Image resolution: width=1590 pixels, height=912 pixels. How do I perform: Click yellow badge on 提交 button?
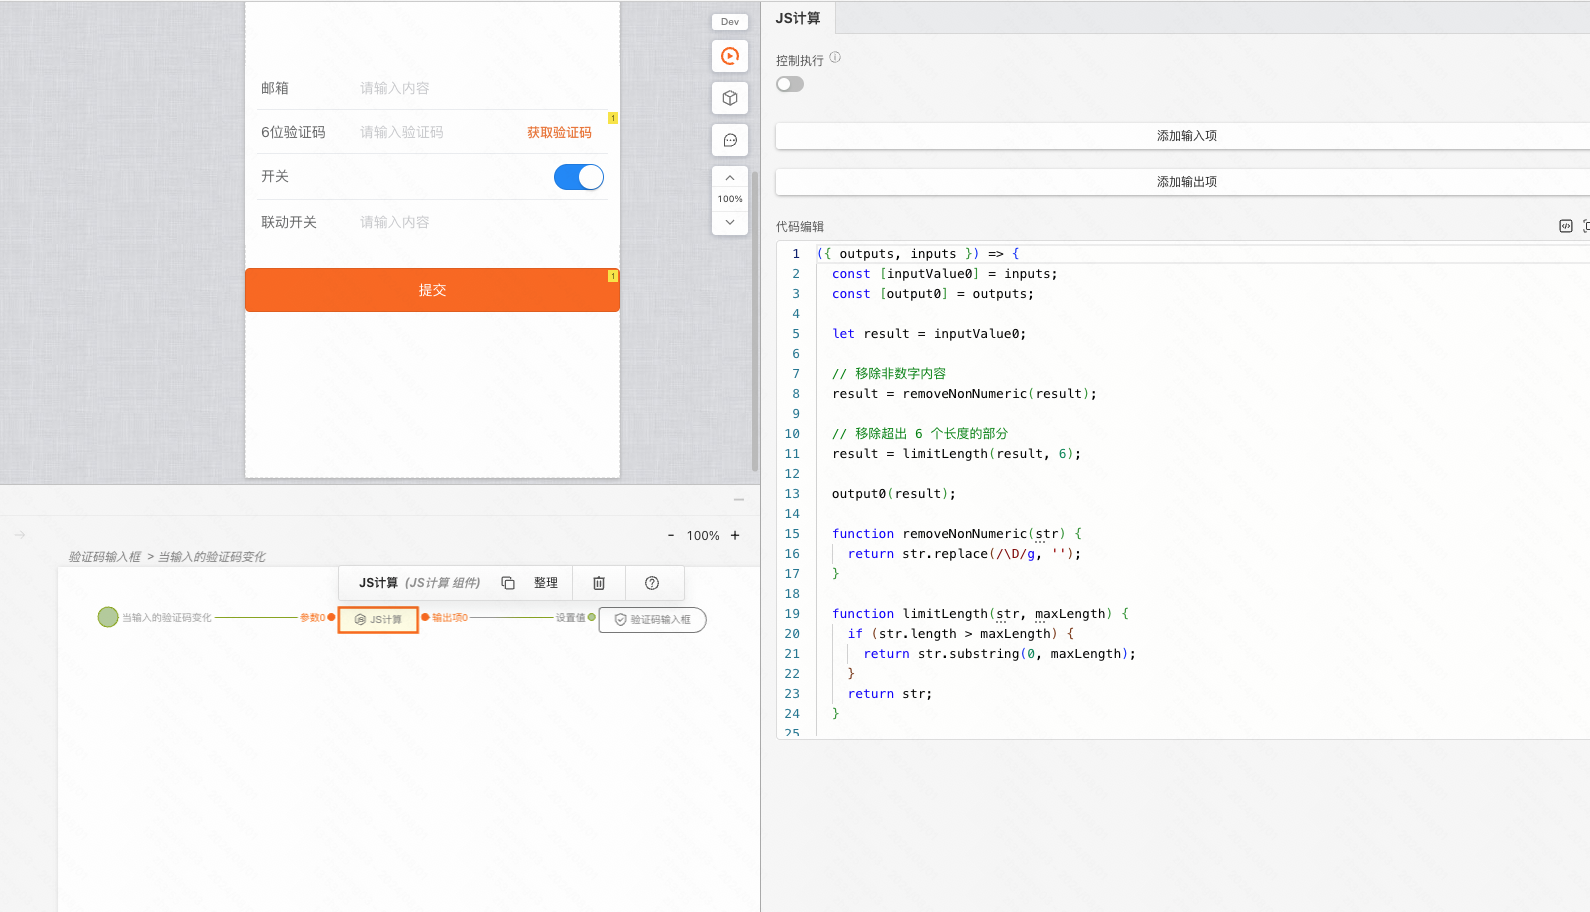[x=613, y=276]
